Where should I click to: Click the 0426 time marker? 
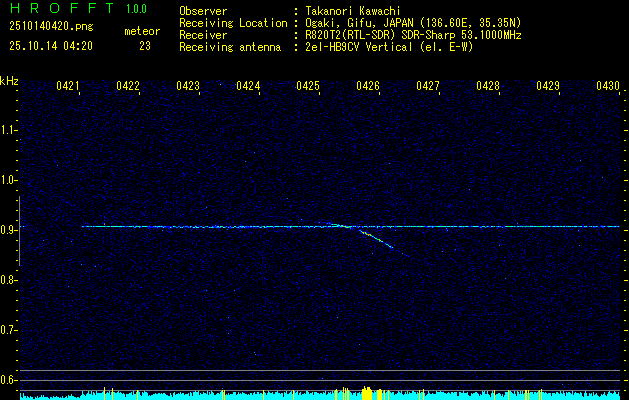(x=368, y=86)
